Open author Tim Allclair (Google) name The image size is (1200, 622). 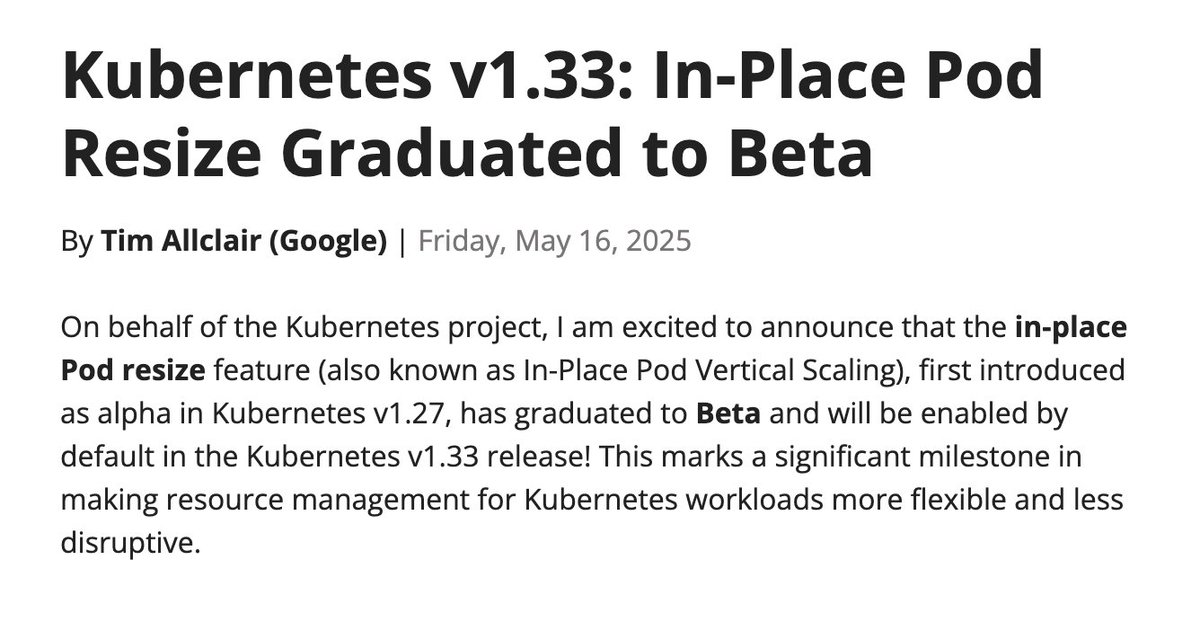244,242
